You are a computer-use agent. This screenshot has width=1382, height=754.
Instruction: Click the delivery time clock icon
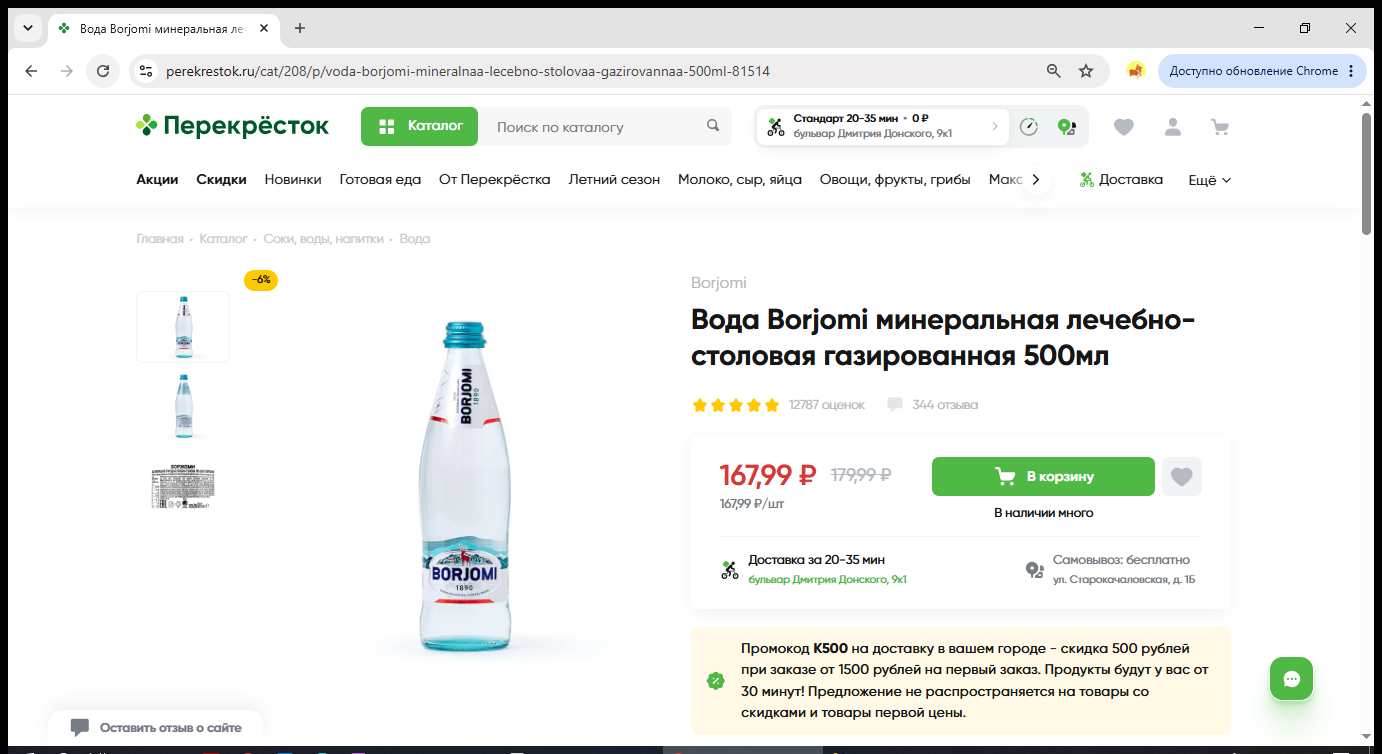[x=1029, y=127]
